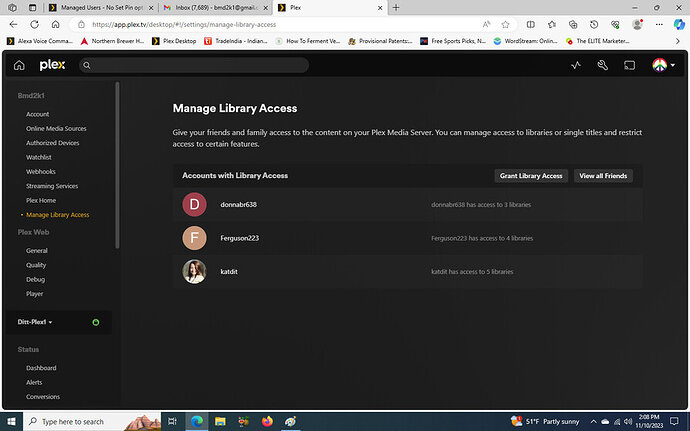
Task: Open Edge history icon
Action: click(x=594, y=25)
